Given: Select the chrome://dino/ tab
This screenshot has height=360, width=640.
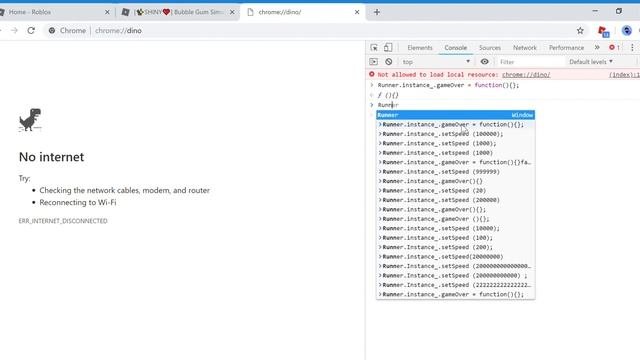Looking at the screenshot, I should (x=302, y=12).
